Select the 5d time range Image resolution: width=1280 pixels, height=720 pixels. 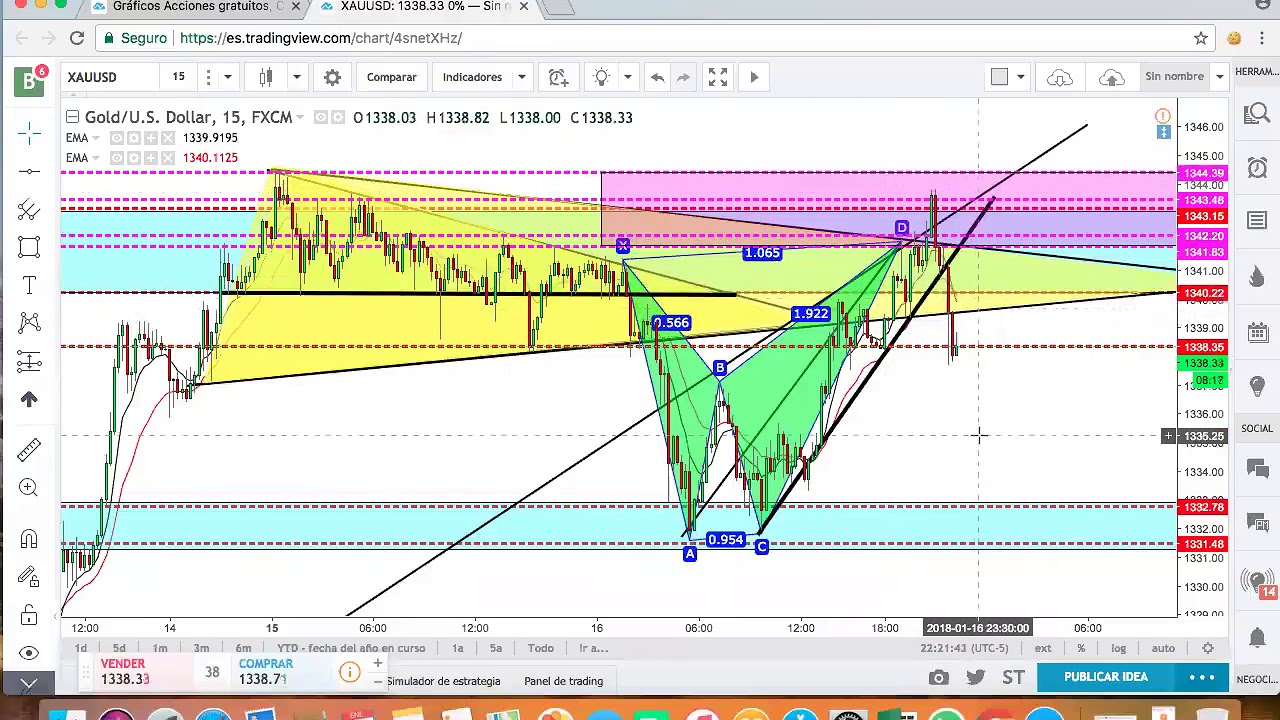point(119,648)
